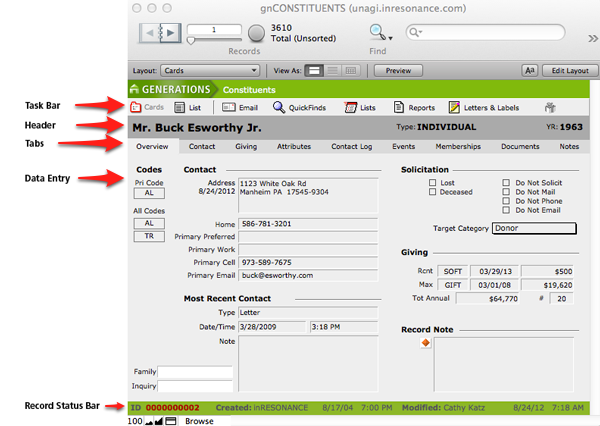Click the Email envelope icon
This screenshot has width=600, height=426.
click(229, 107)
